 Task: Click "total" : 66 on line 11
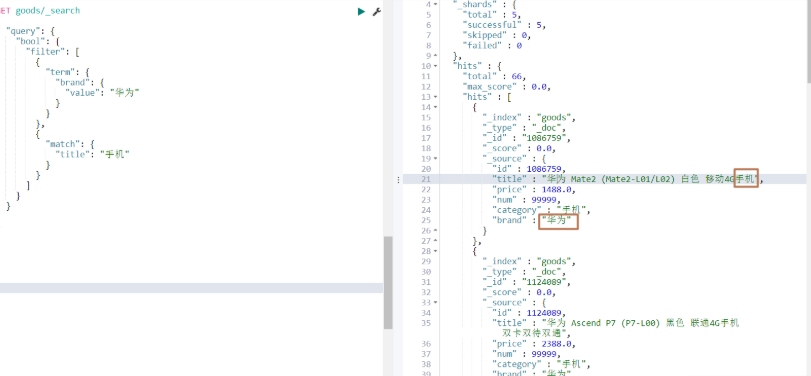tap(494, 76)
